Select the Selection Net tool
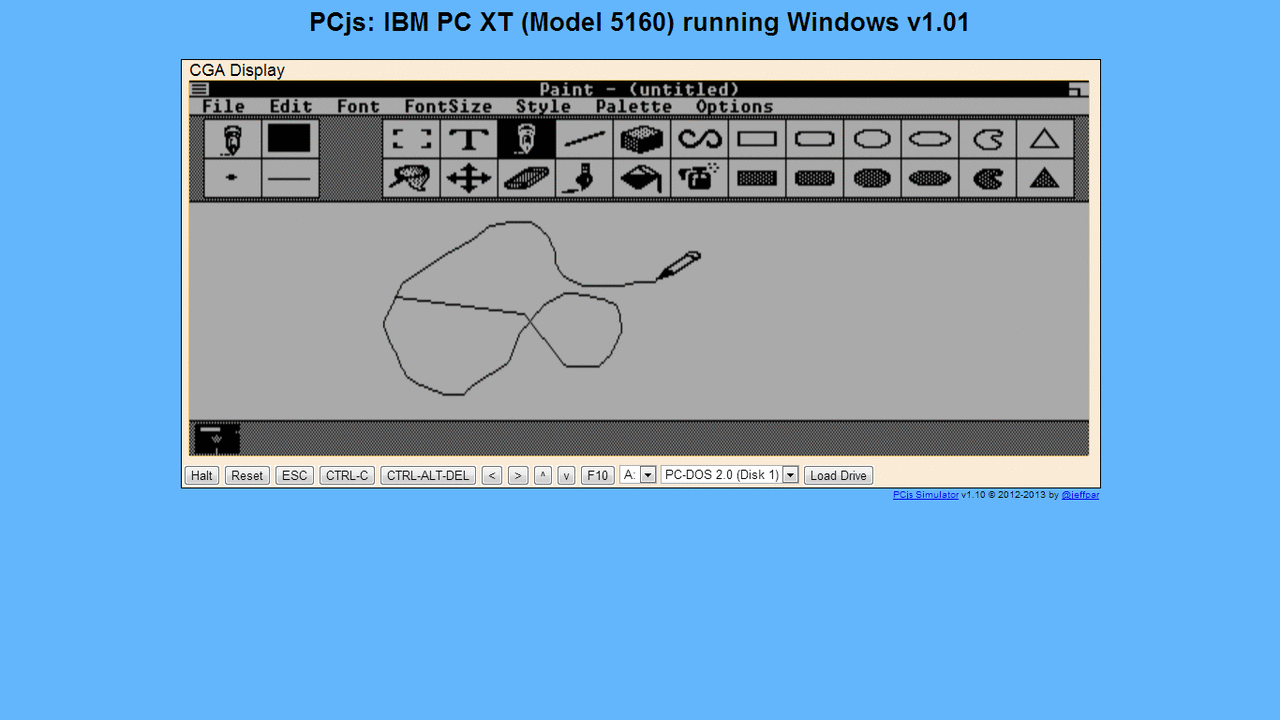 tap(411, 178)
